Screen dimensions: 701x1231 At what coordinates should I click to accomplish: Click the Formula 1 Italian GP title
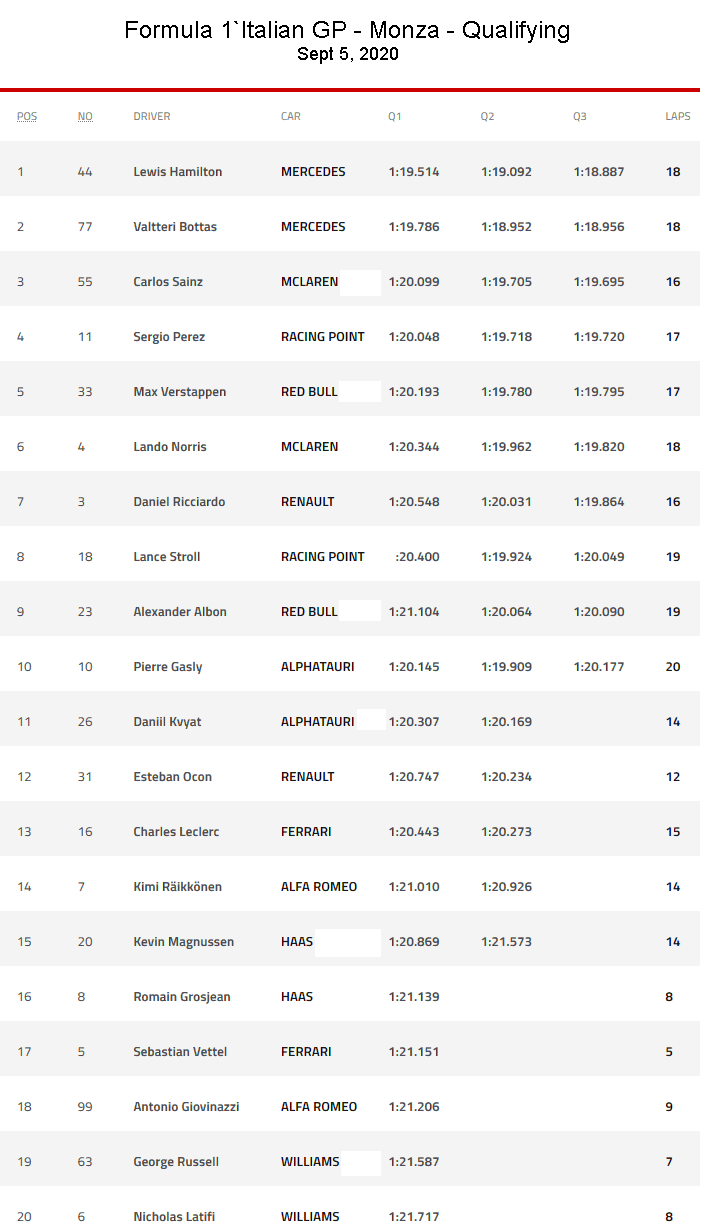click(347, 30)
